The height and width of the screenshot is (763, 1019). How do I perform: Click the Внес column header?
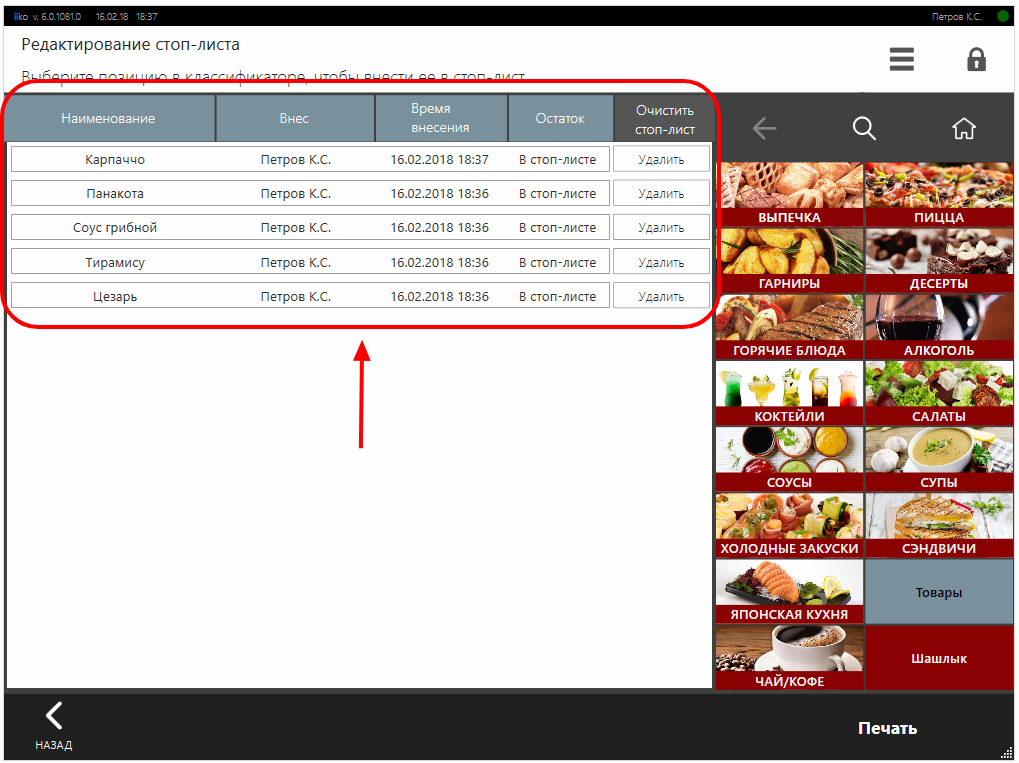(294, 118)
